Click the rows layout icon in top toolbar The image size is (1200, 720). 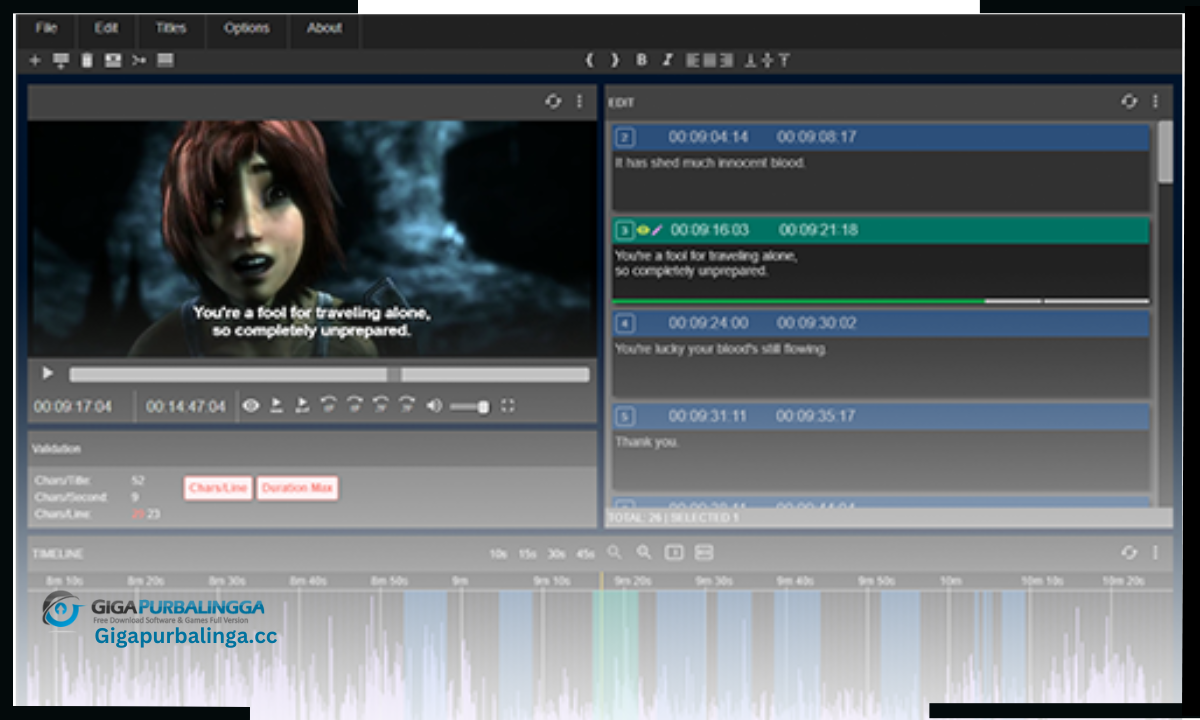coord(166,61)
